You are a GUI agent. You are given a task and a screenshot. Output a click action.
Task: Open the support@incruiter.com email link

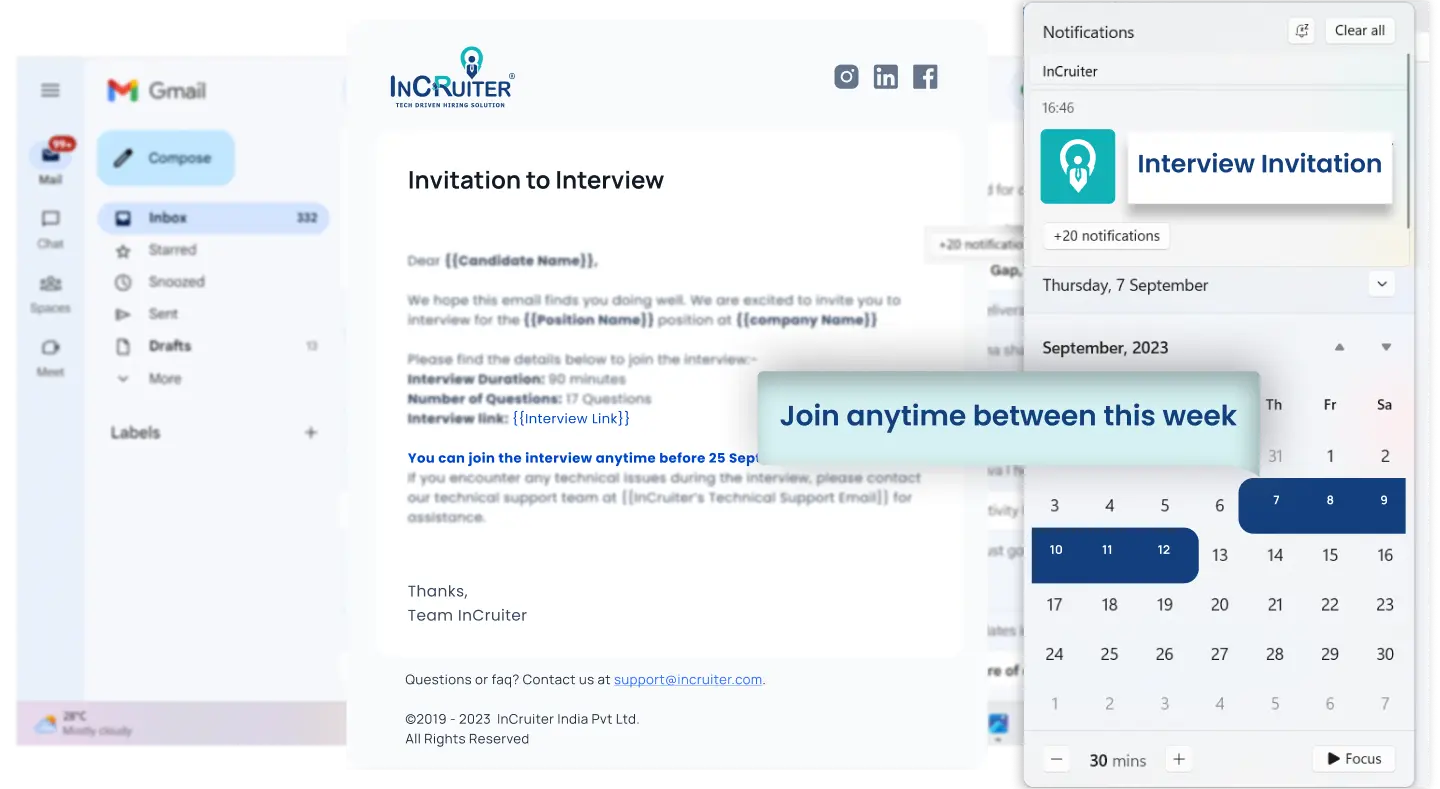click(688, 679)
